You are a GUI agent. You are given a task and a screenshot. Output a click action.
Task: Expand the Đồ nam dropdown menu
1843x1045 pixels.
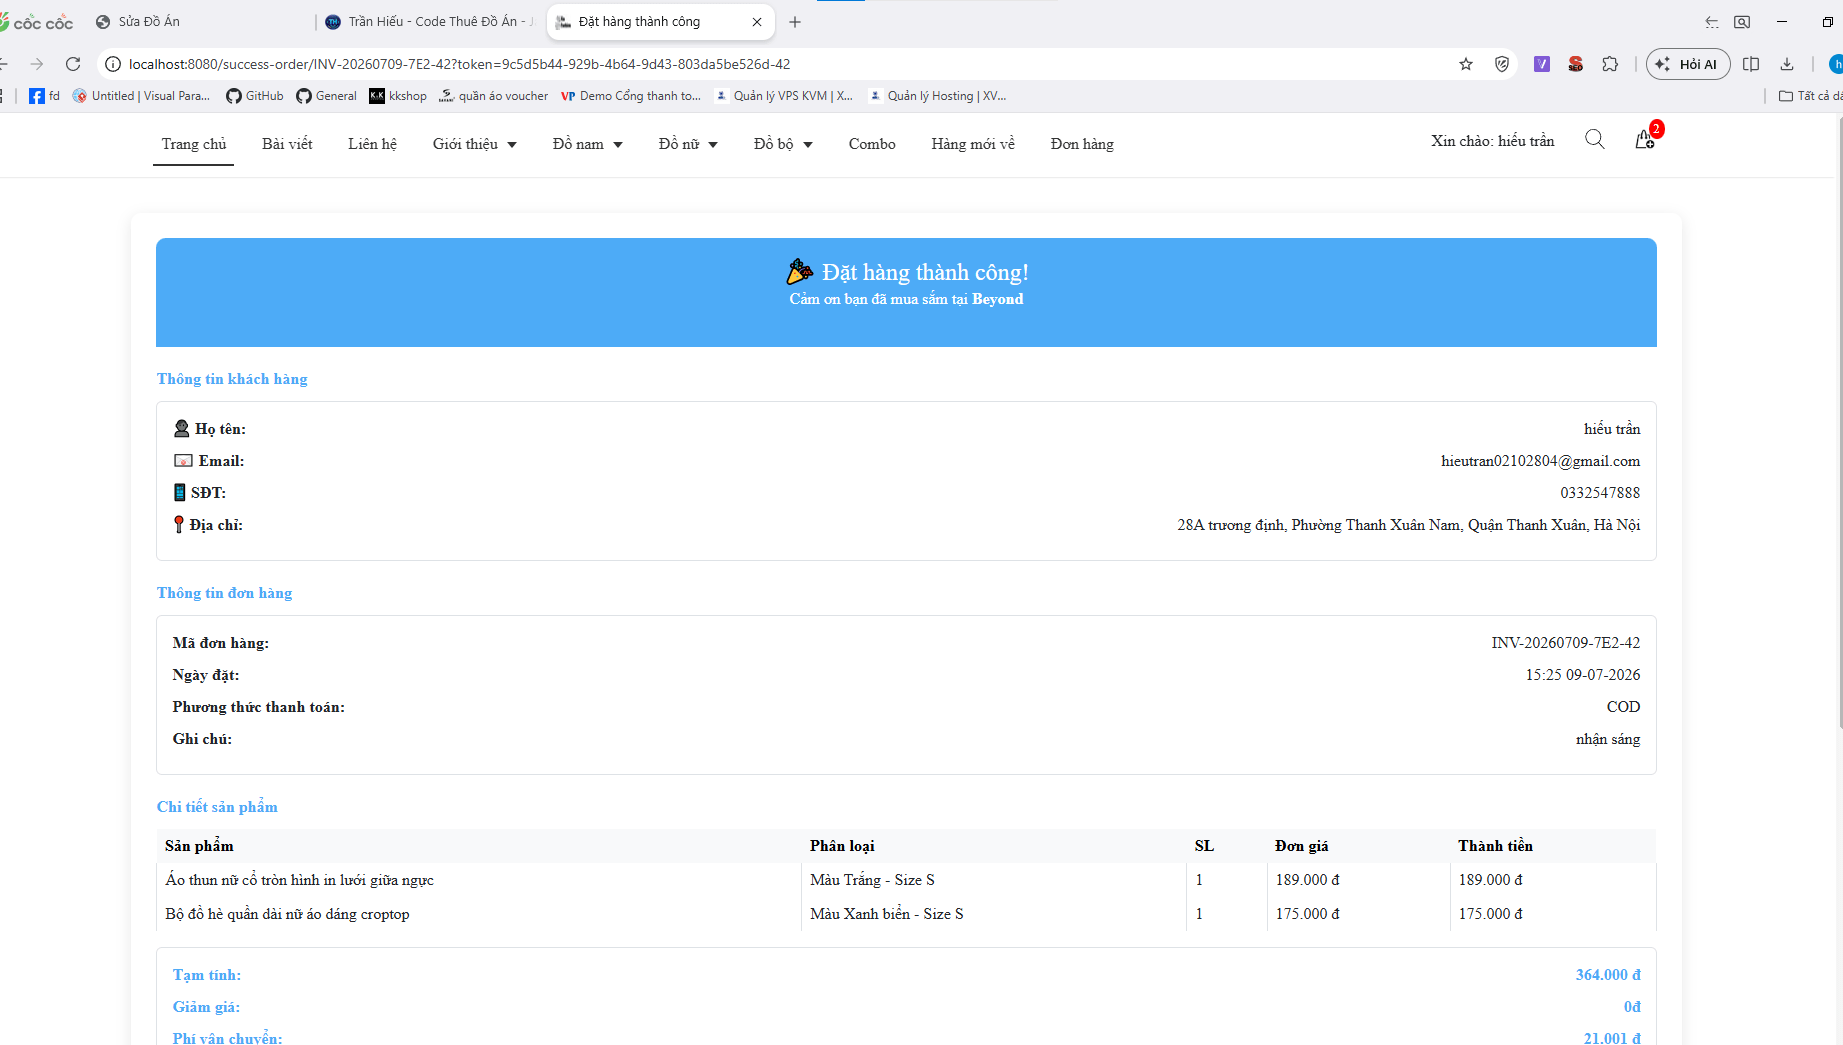click(587, 144)
